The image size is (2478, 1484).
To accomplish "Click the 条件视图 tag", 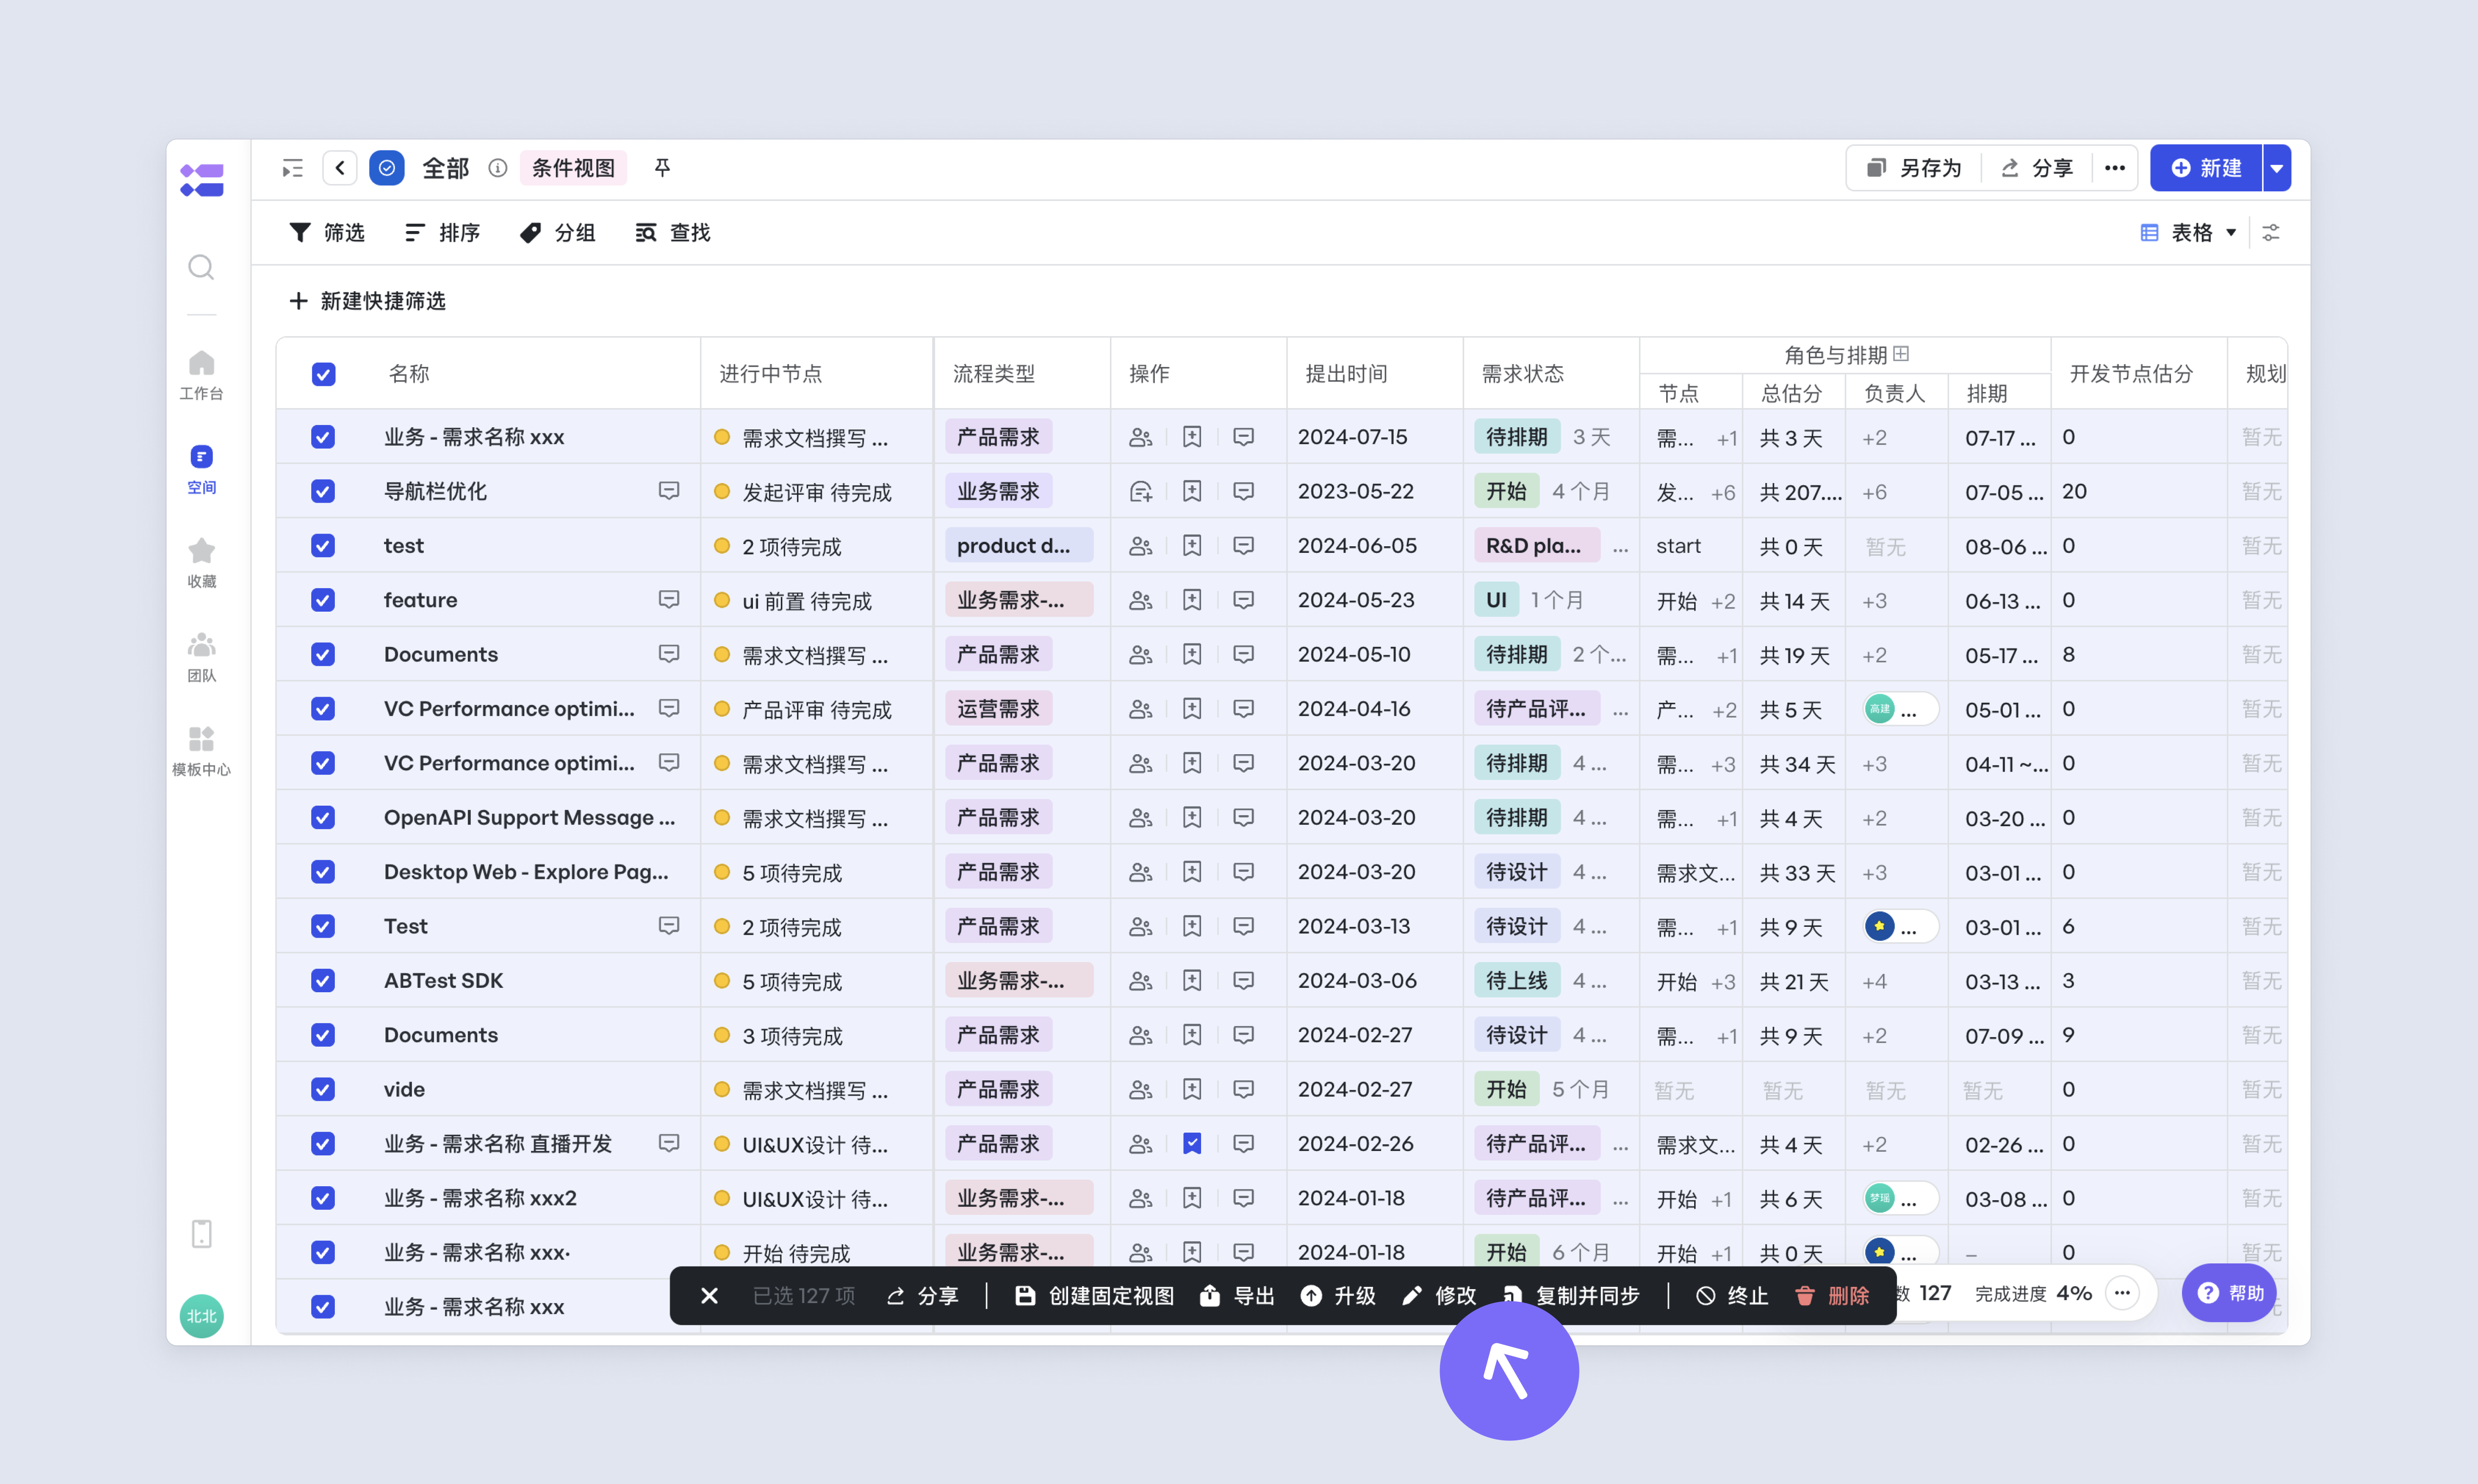I will [x=573, y=168].
